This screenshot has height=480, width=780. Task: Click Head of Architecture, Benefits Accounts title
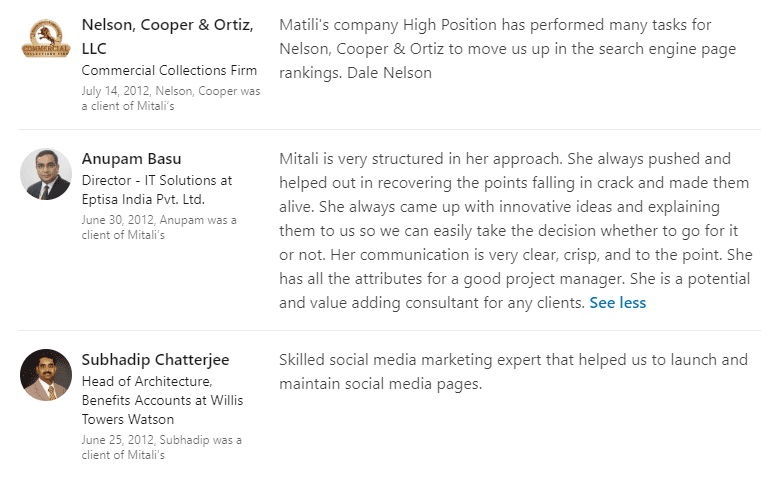(x=162, y=400)
